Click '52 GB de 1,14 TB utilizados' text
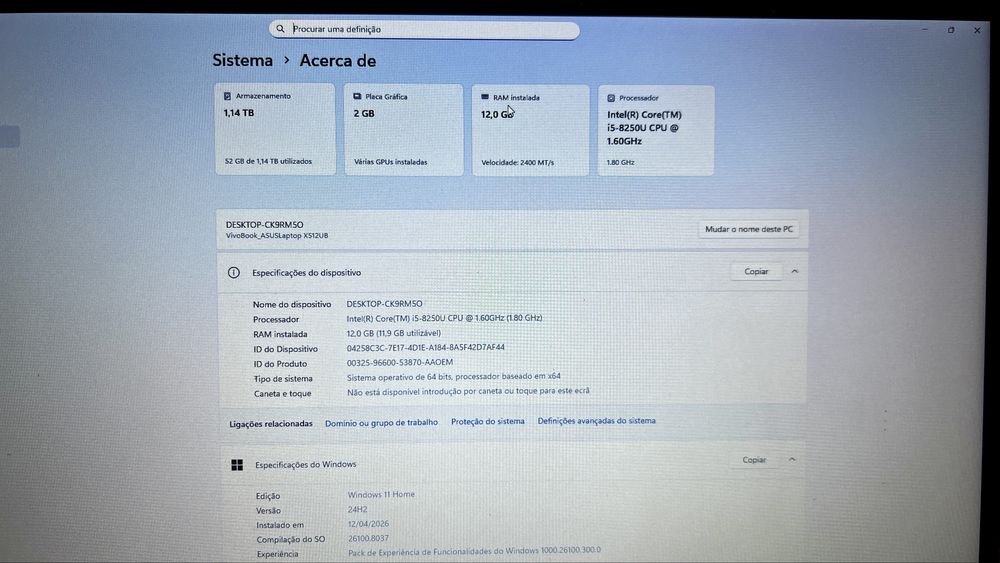Image resolution: width=1000 pixels, height=563 pixels. coord(268,161)
